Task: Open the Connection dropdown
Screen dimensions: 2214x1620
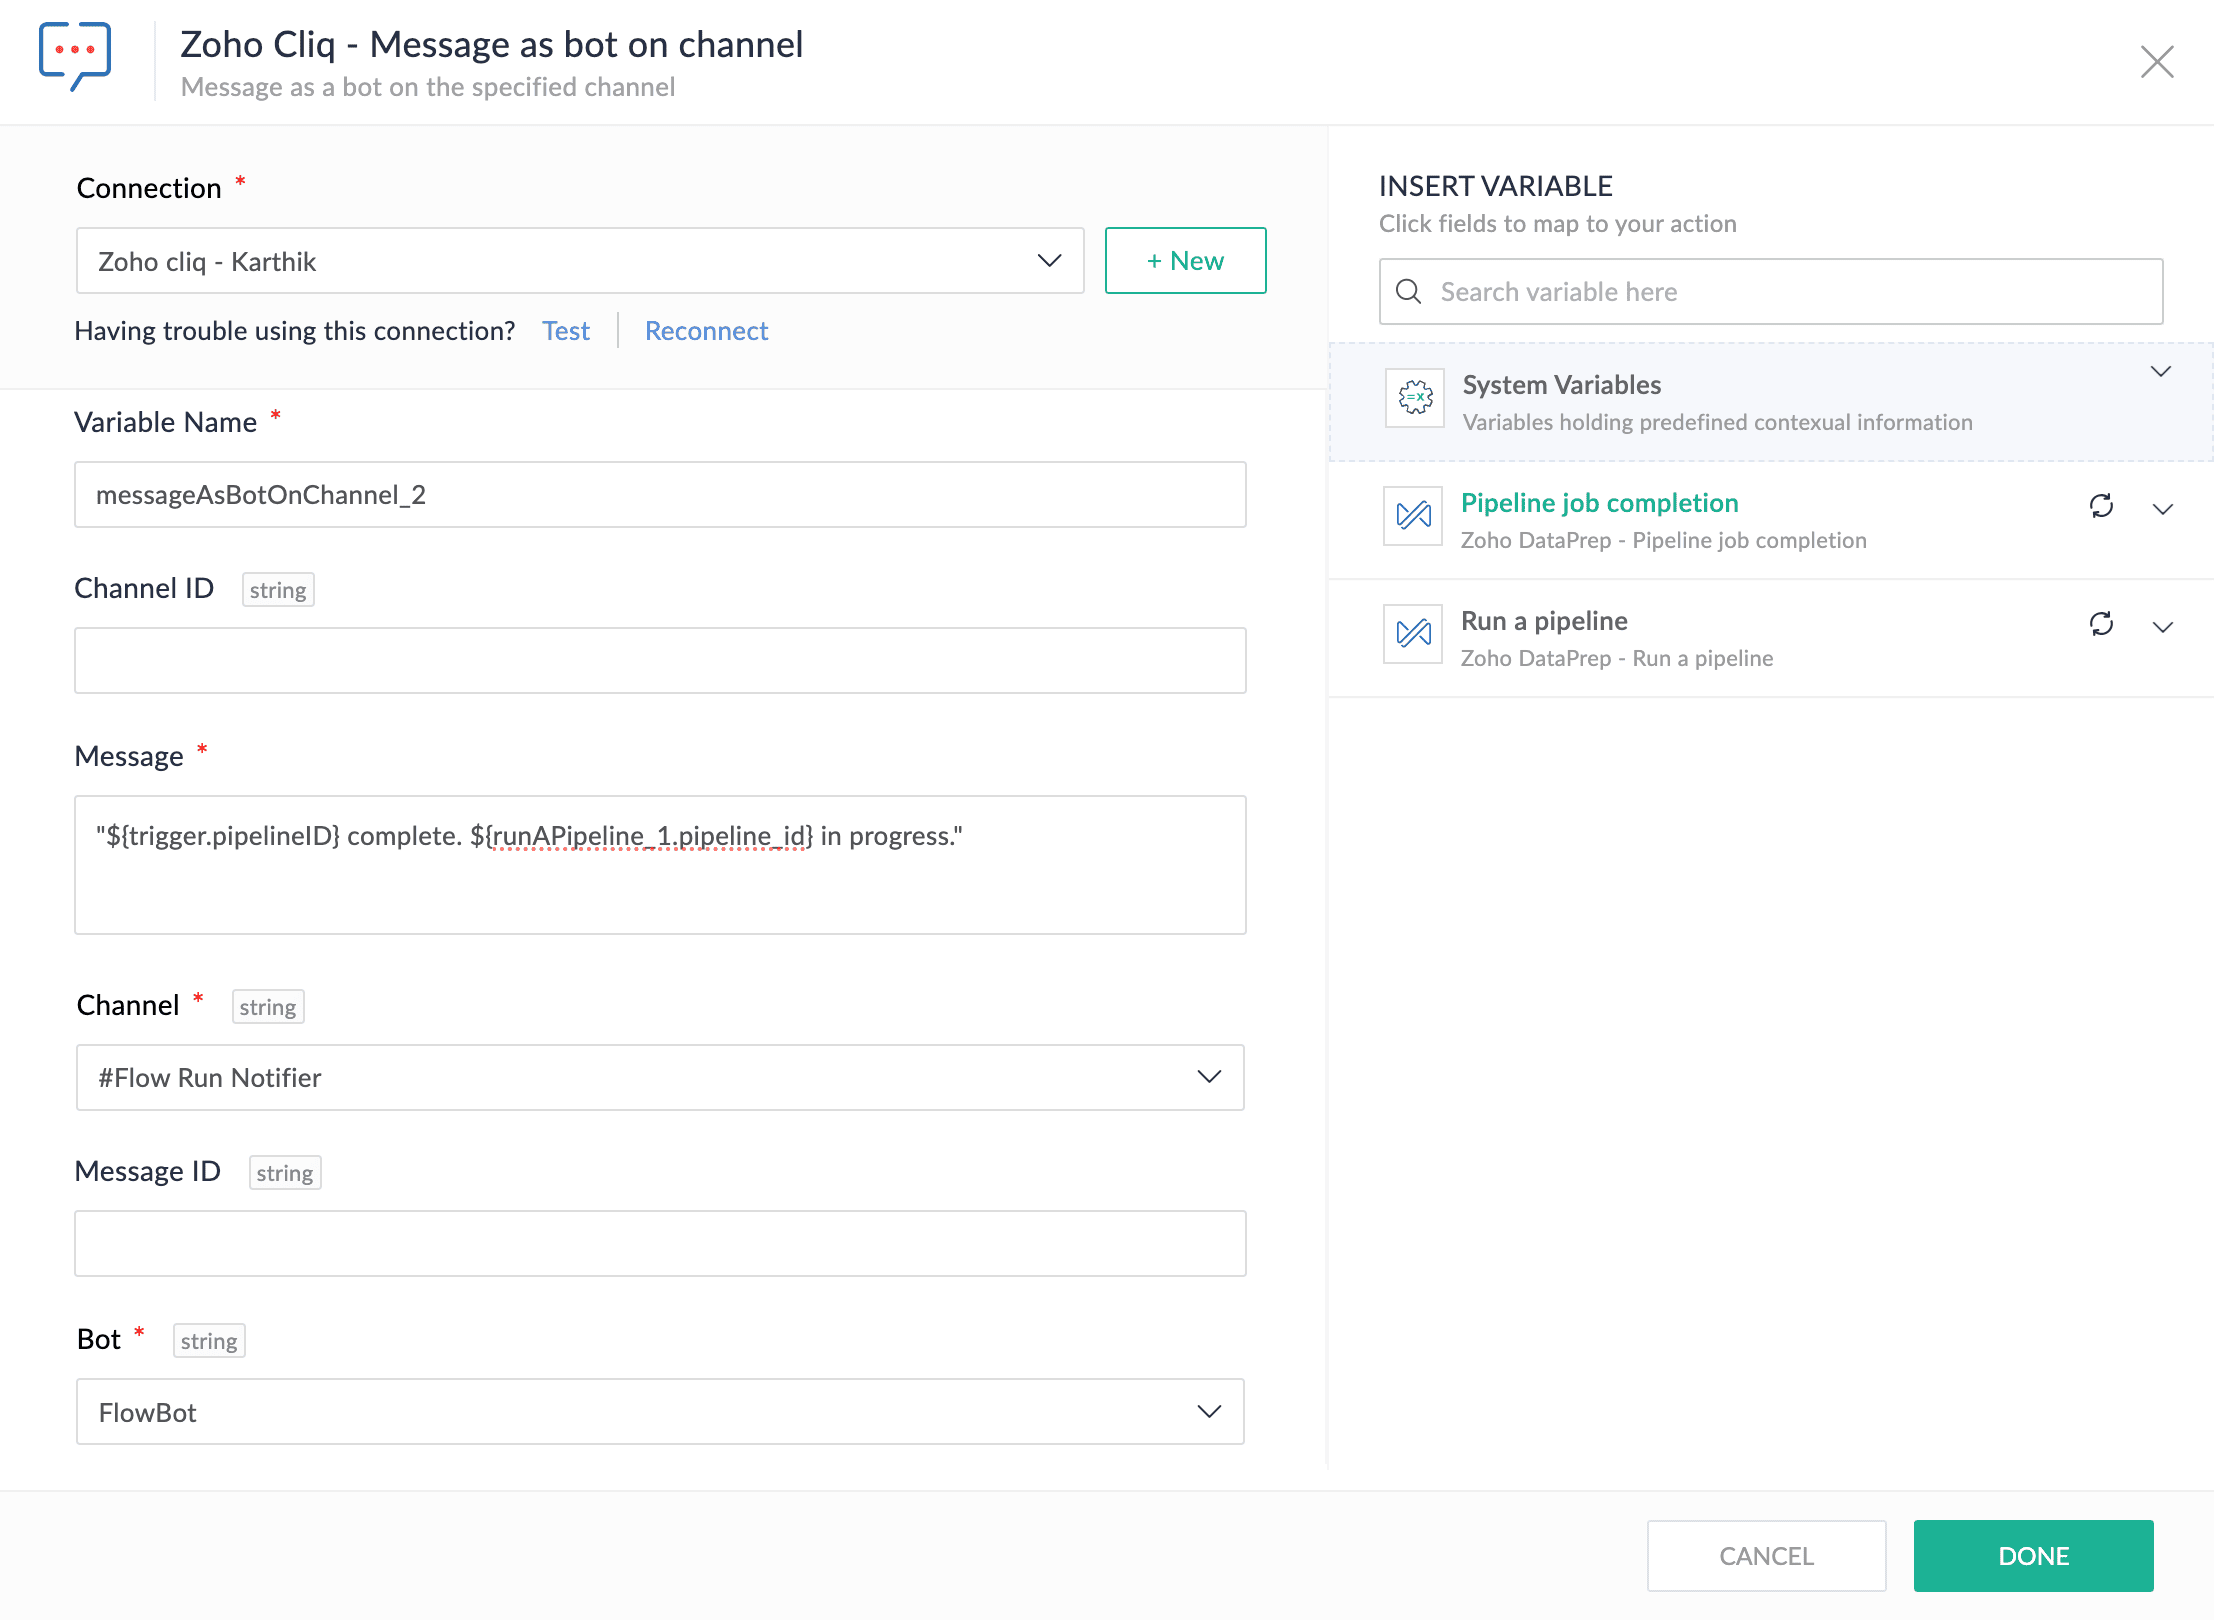Action: pos(580,261)
